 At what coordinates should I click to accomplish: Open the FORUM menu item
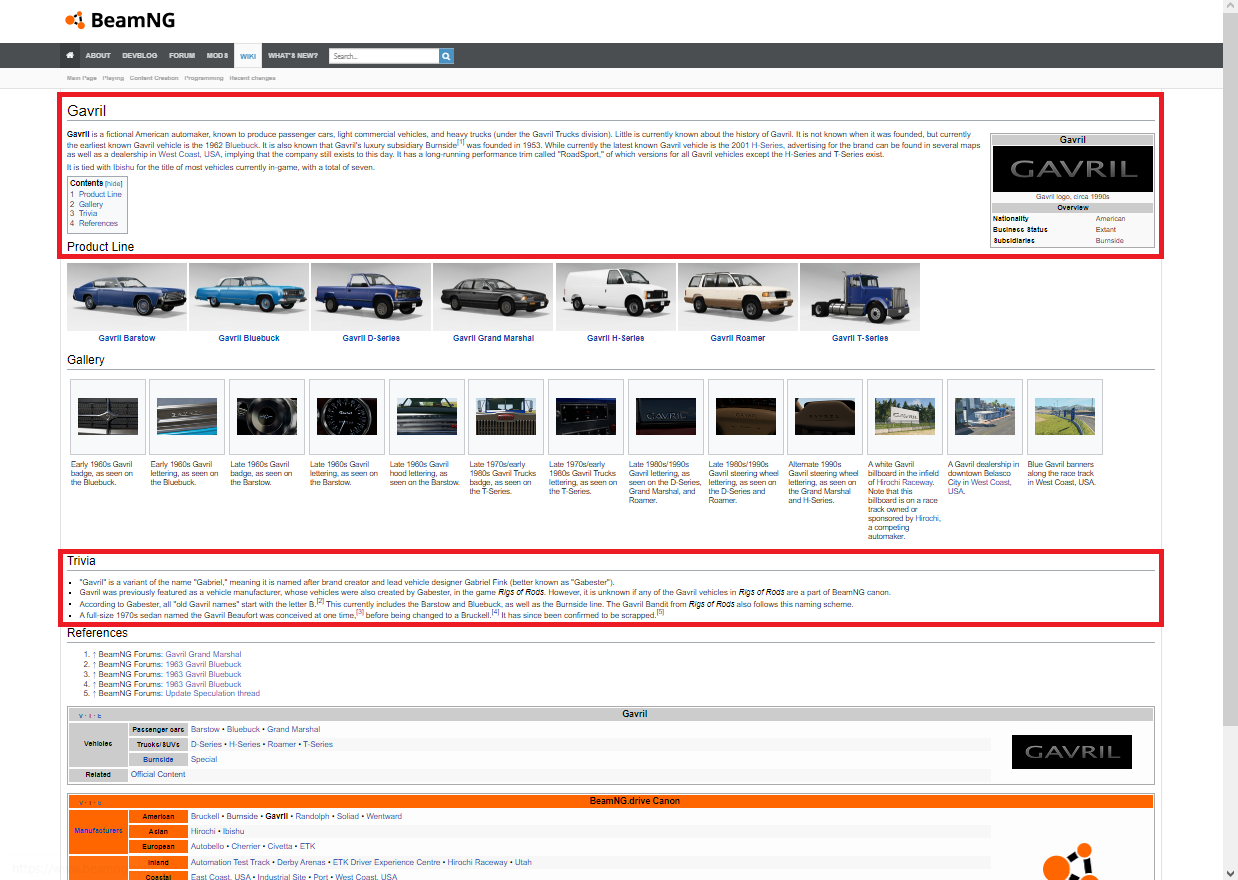[182, 56]
